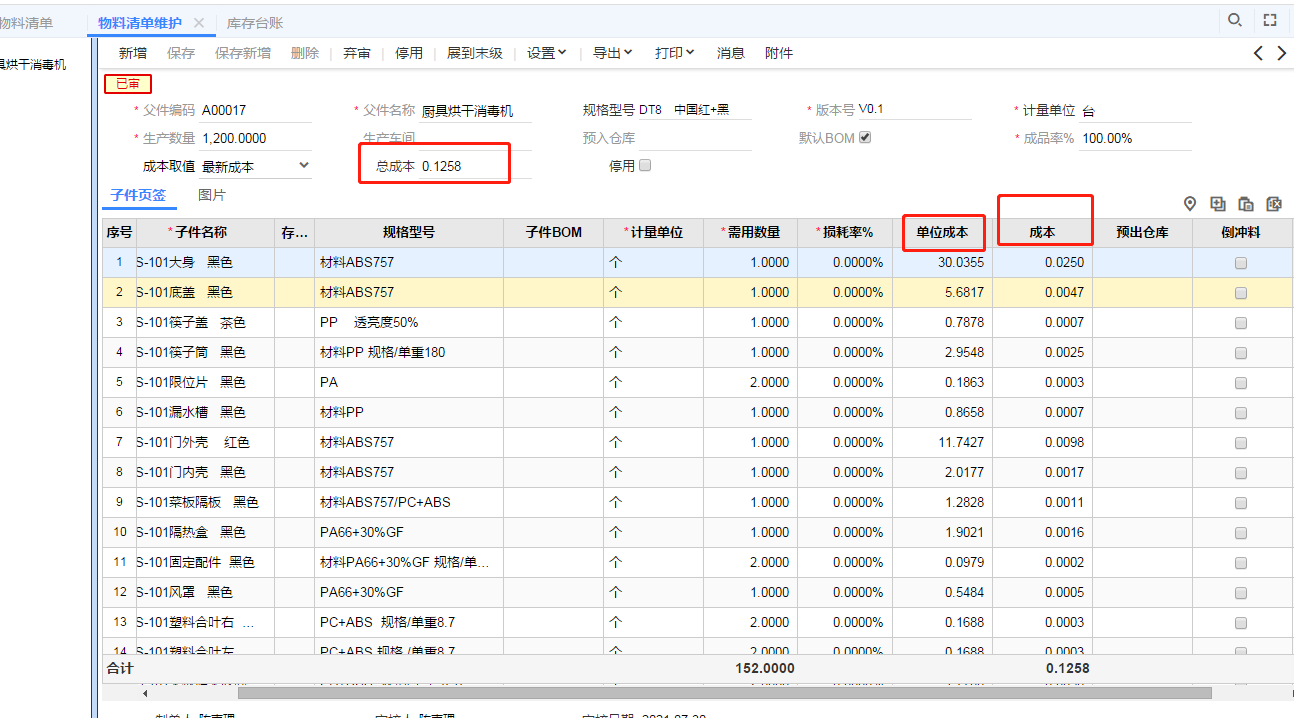Toggle fullscreen with the expand icon
This screenshot has height=718, width=1294.
tap(1270, 20)
